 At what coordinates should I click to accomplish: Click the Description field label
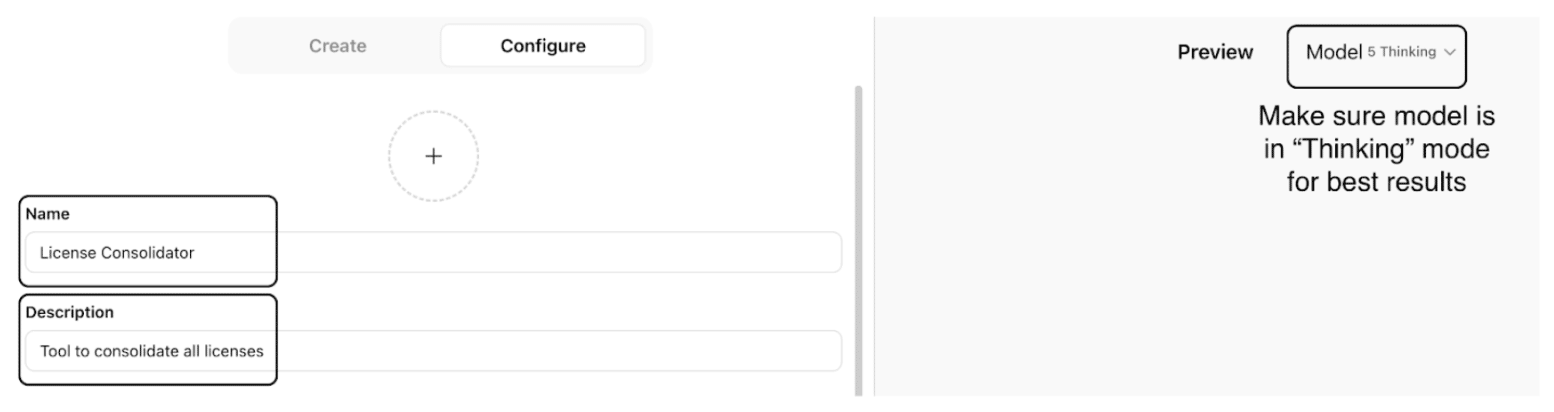(70, 312)
